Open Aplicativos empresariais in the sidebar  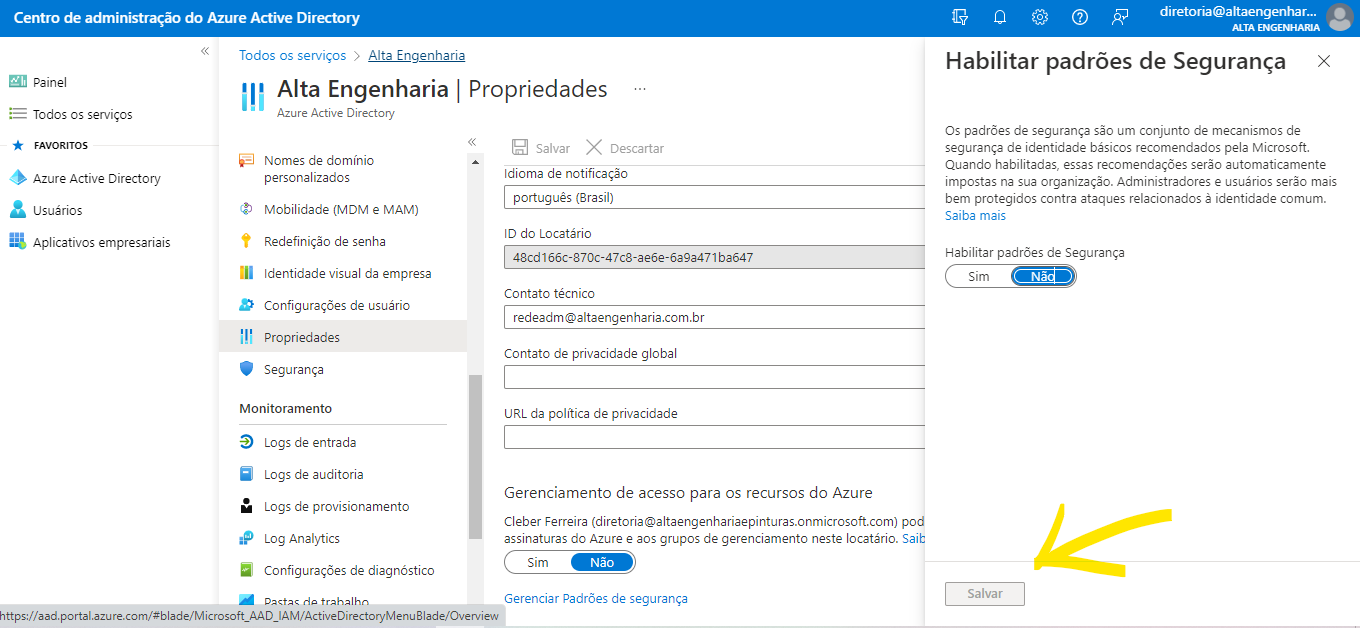(x=101, y=242)
